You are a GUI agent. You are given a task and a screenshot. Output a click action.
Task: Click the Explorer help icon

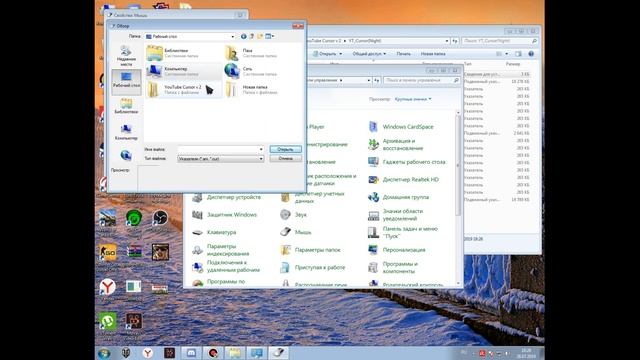coord(531,54)
